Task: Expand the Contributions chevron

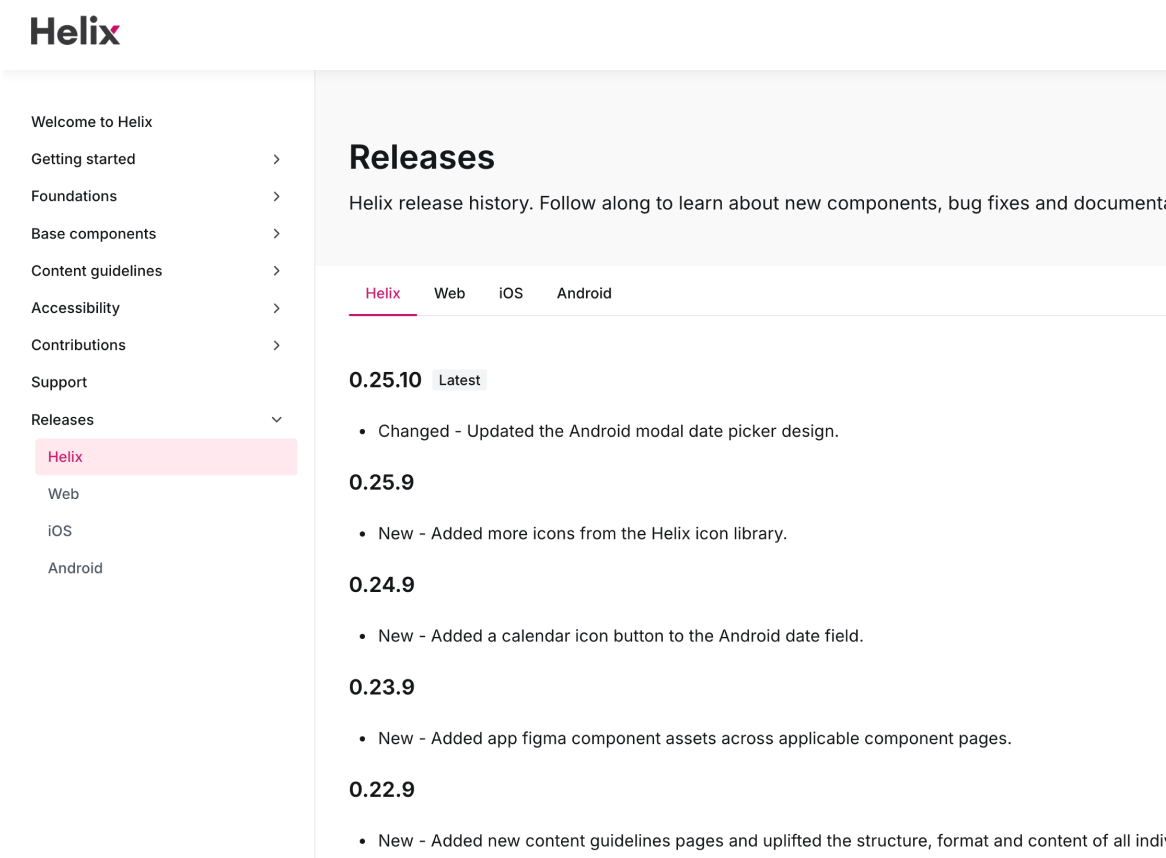Action: point(276,345)
